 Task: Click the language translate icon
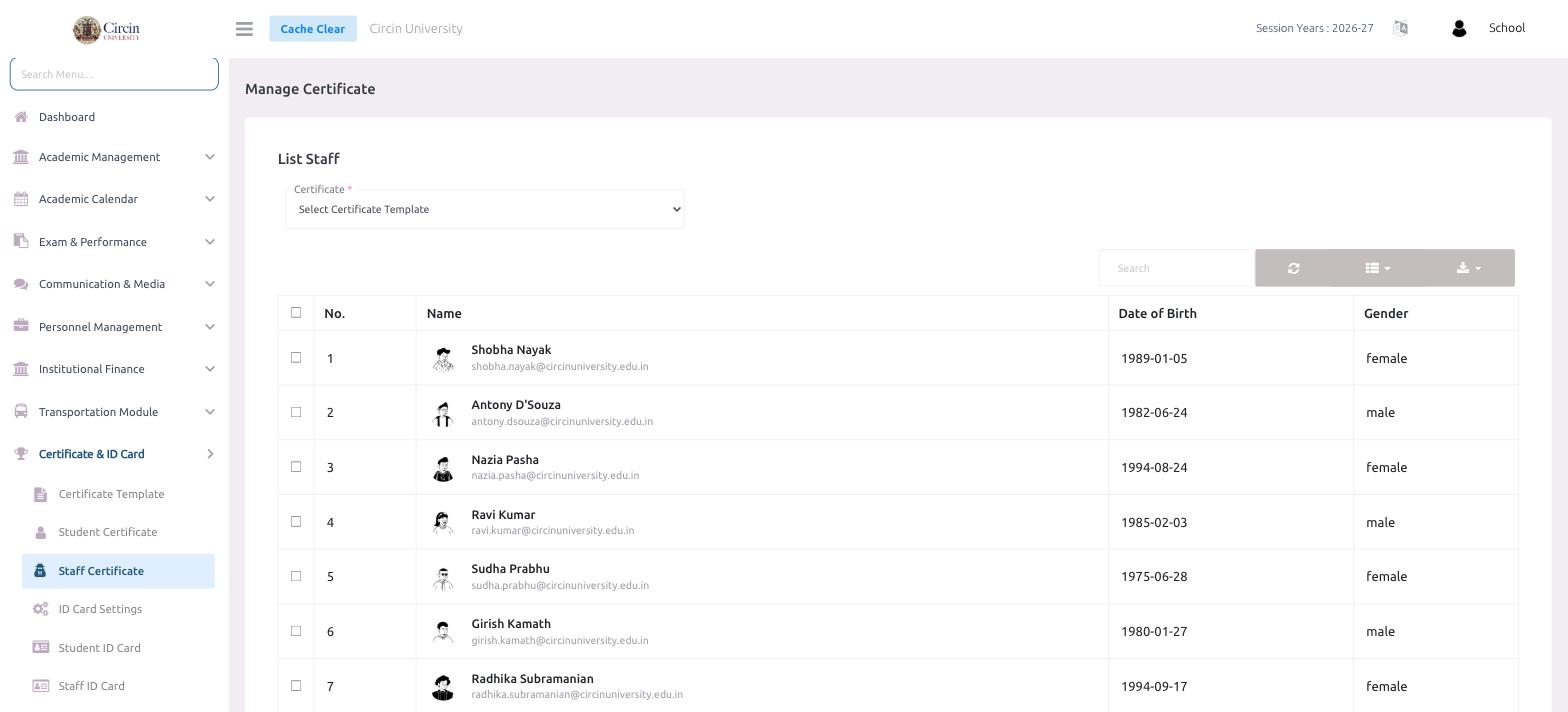tap(1400, 28)
